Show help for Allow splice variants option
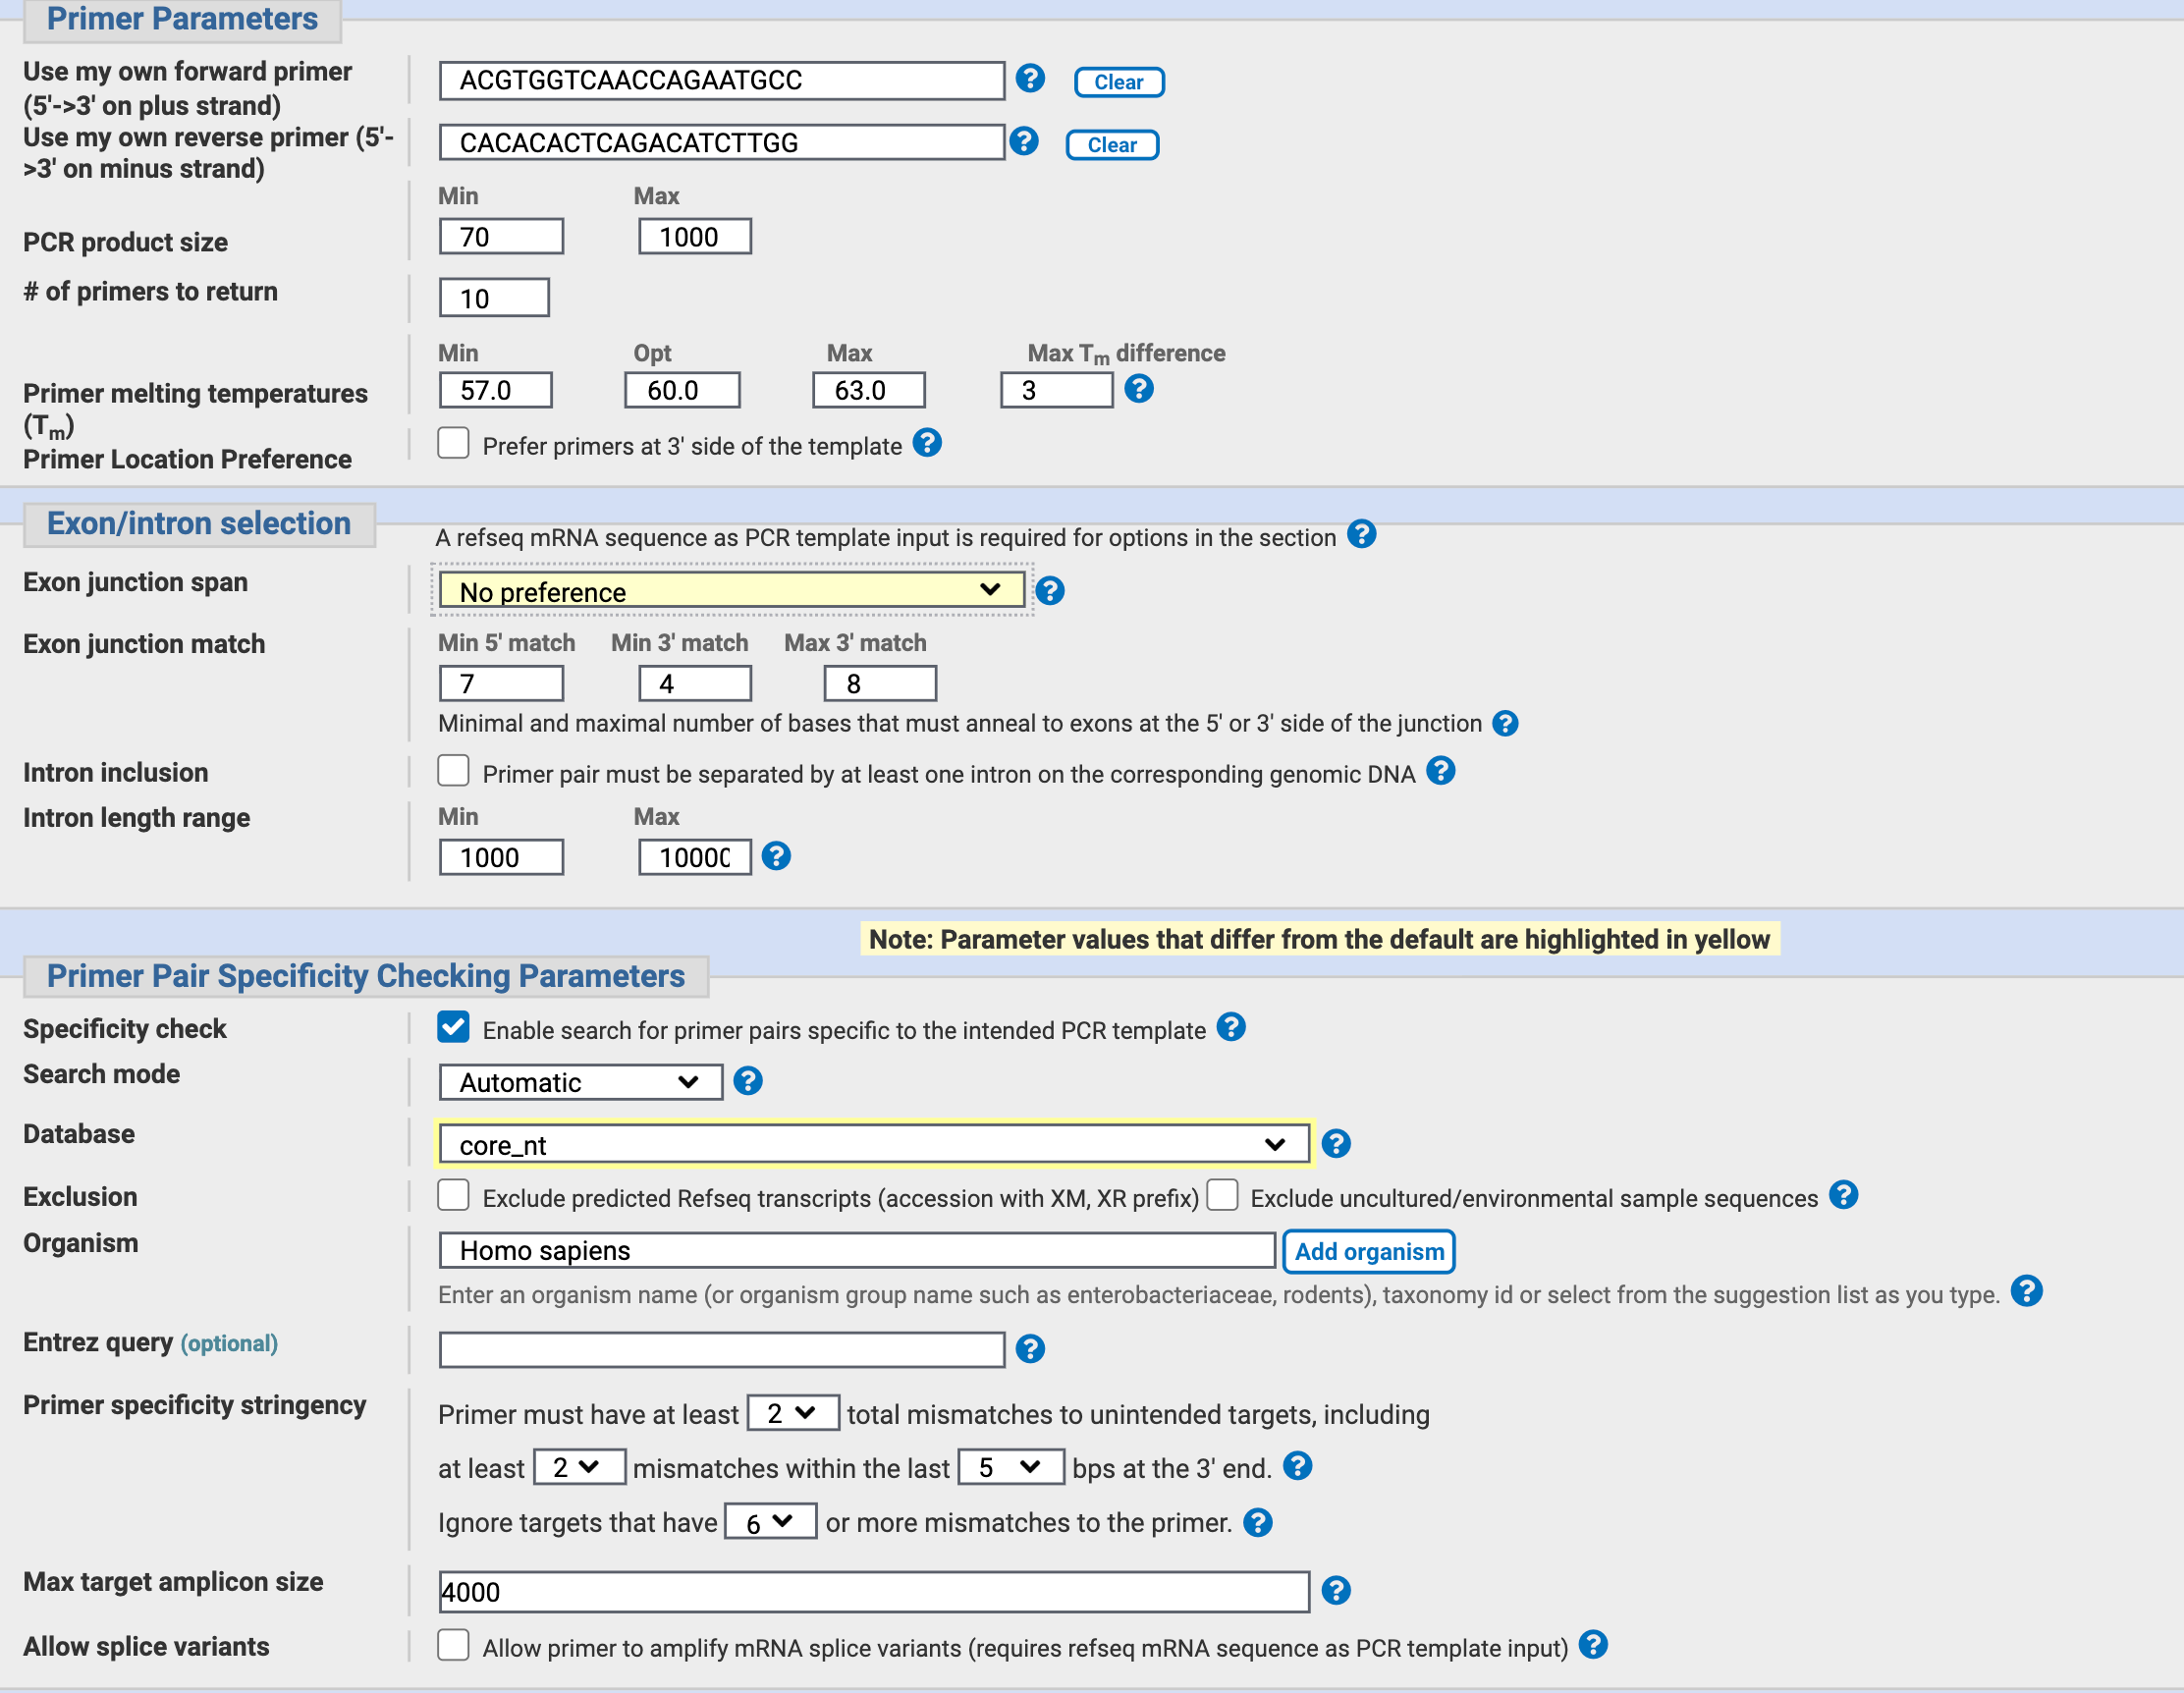This screenshot has height=1693, width=2184. [x=1592, y=1645]
